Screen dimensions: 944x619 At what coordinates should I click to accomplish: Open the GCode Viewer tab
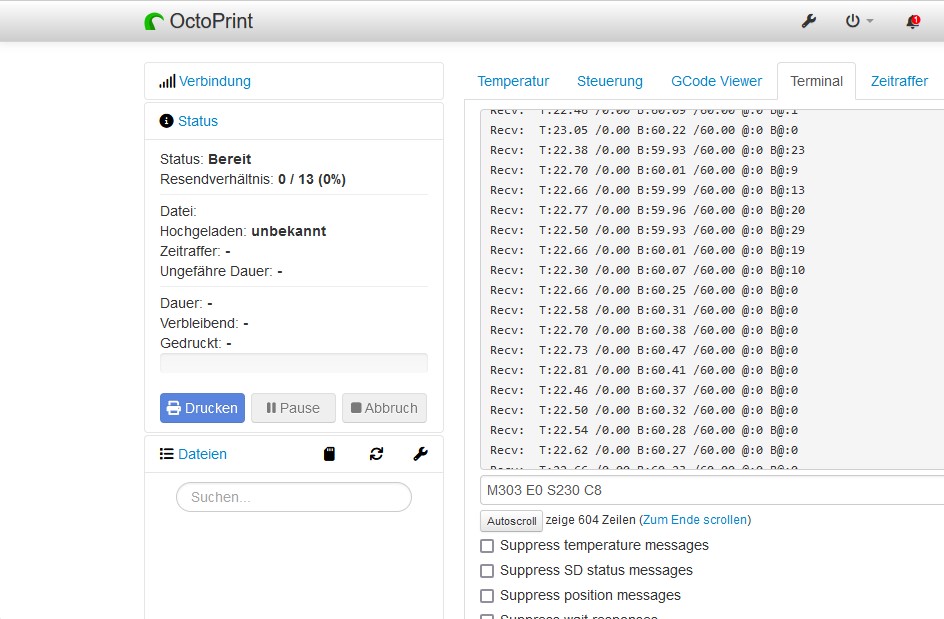click(x=716, y=81)
